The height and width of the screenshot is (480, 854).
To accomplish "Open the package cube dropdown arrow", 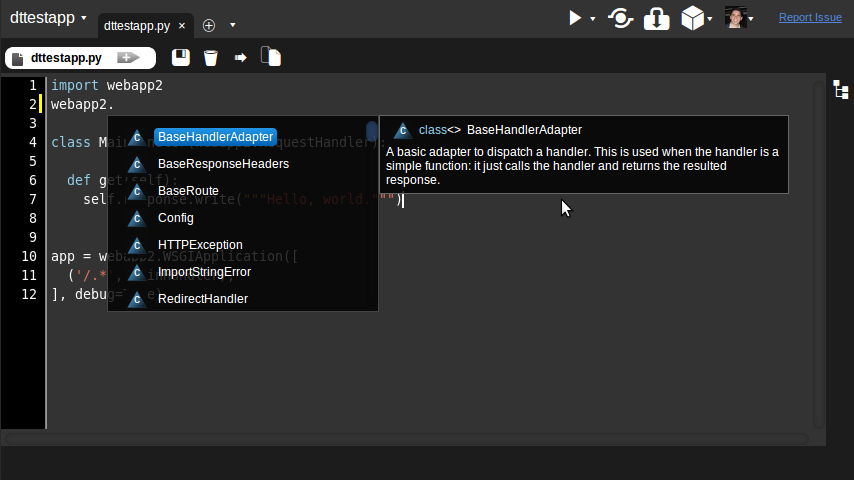I will click(x=710, y=19).
